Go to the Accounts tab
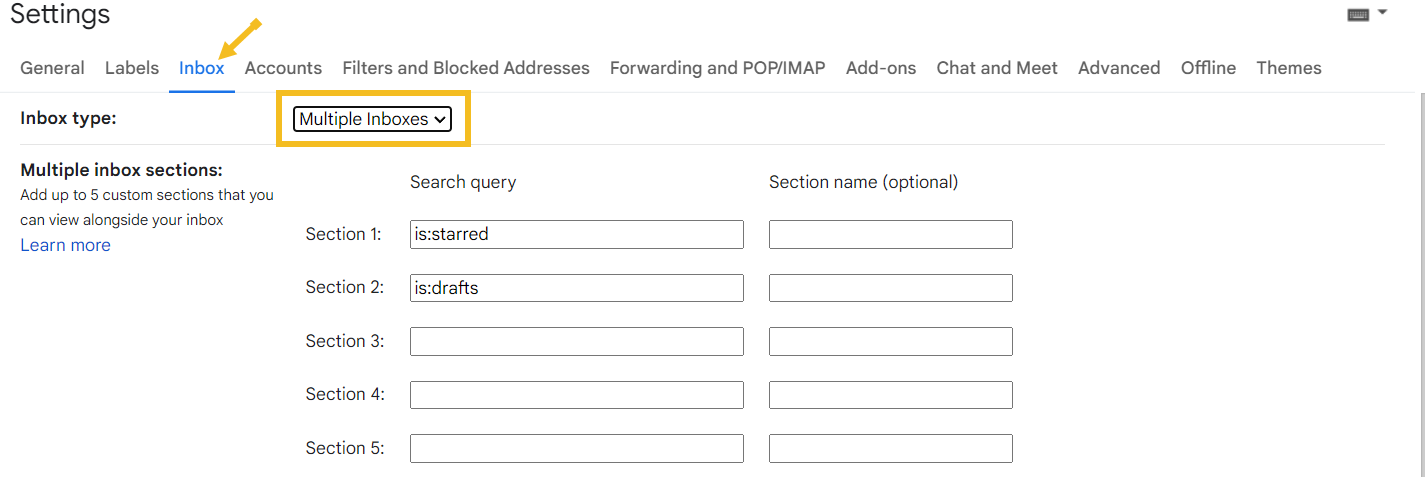This screenshot has width=1425, height=477. coord(283,68)
